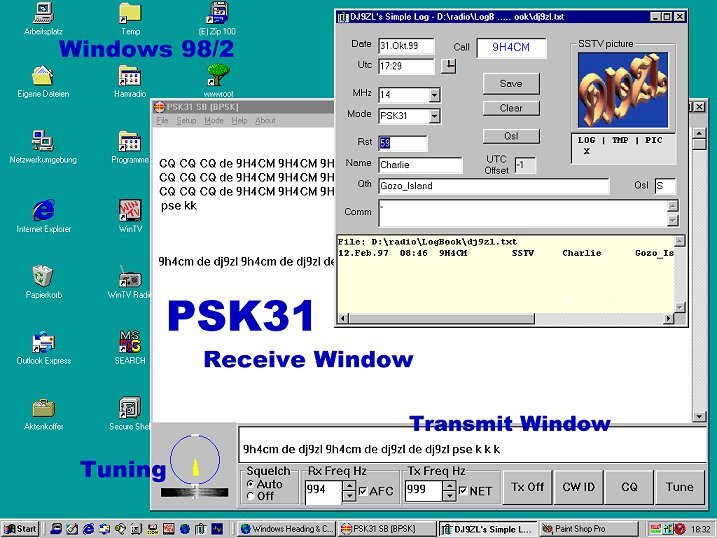Open the Help menu in PSK31 window
717x538 pixels.
239,121
